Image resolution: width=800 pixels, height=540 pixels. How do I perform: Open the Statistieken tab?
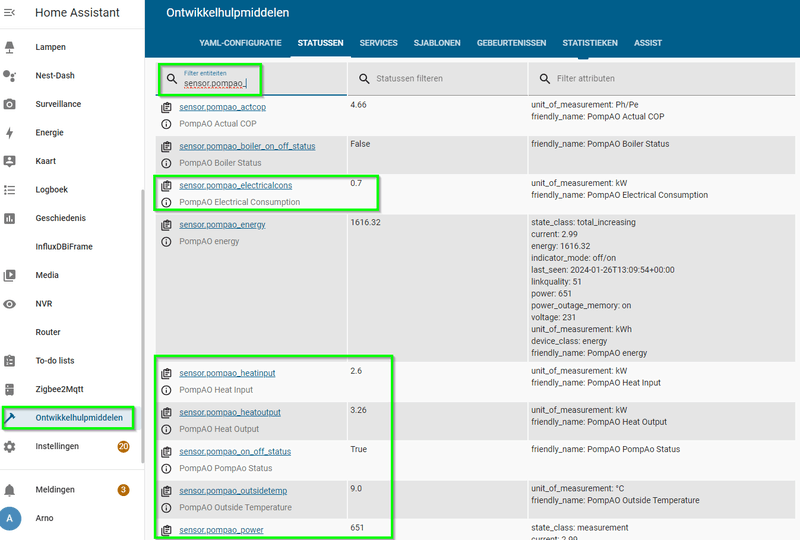click(x=590, y=43)
